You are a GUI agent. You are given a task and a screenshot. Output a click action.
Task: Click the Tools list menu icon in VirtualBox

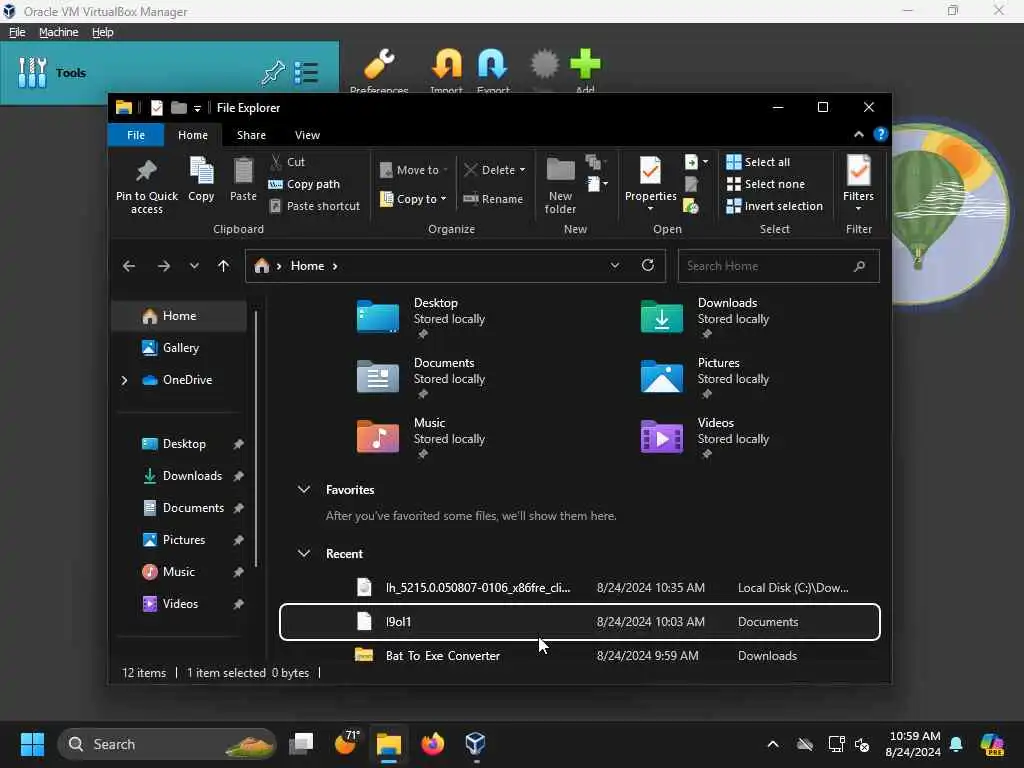(x=306, y=73)
